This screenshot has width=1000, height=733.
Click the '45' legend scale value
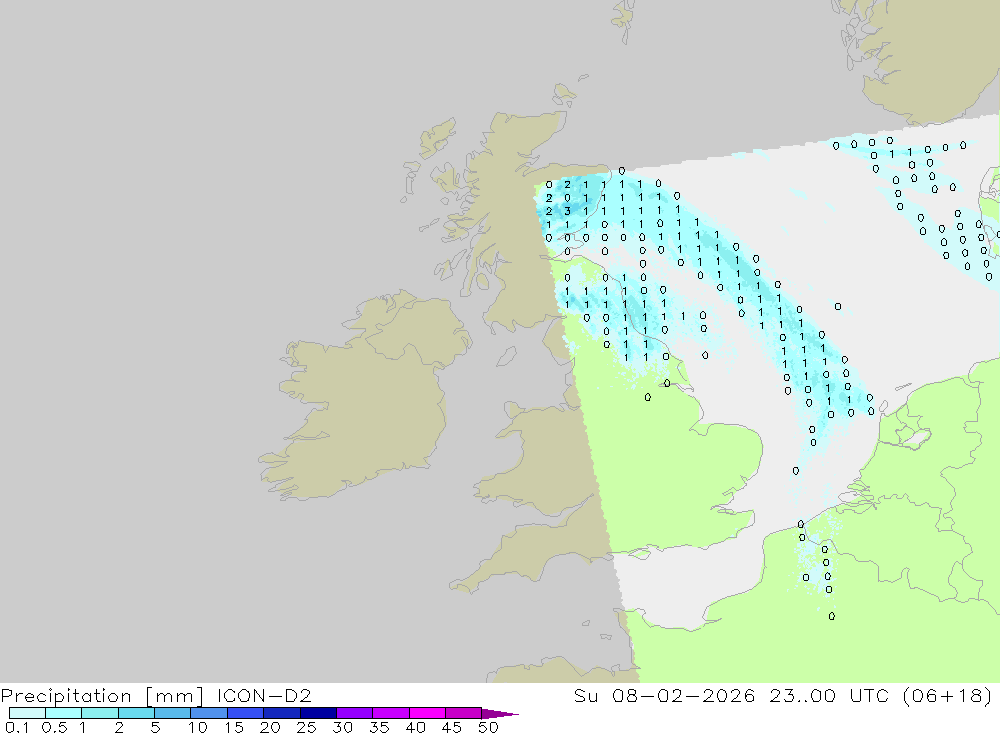pyautogui.click(x=452, y=727)
